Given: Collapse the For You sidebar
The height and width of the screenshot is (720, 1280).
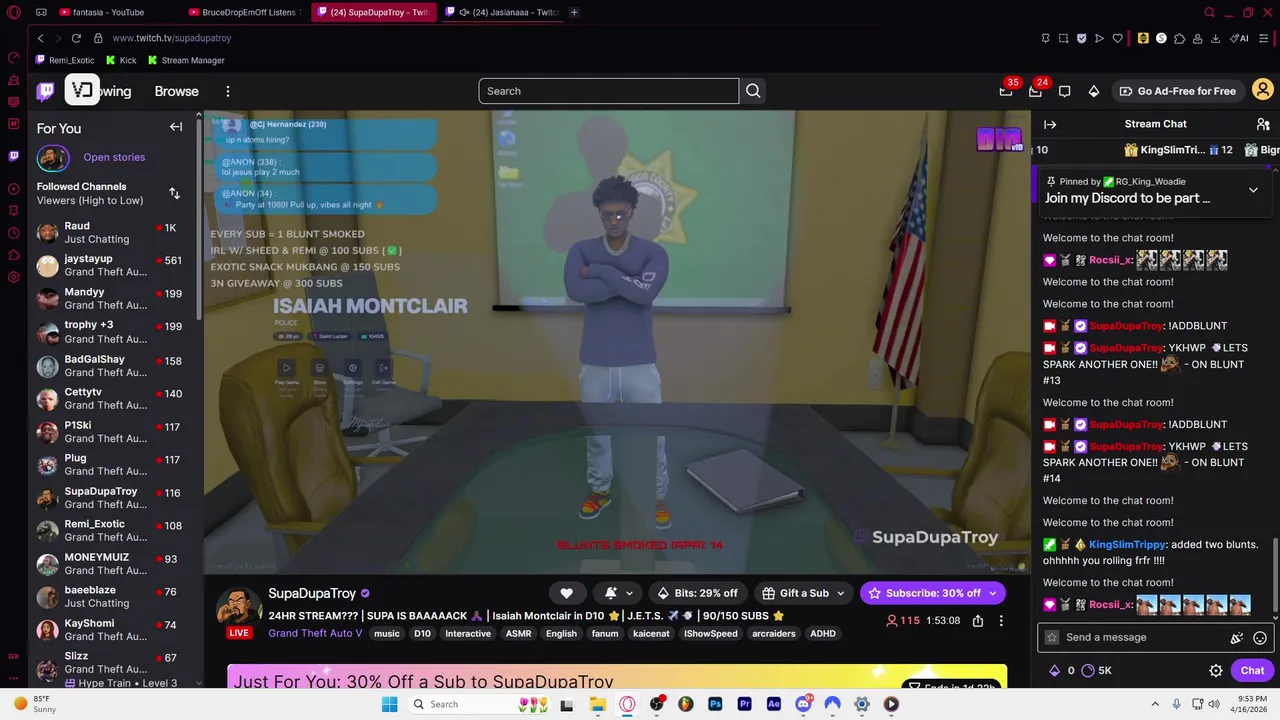Looking at the screenshot, I should 176,127.
